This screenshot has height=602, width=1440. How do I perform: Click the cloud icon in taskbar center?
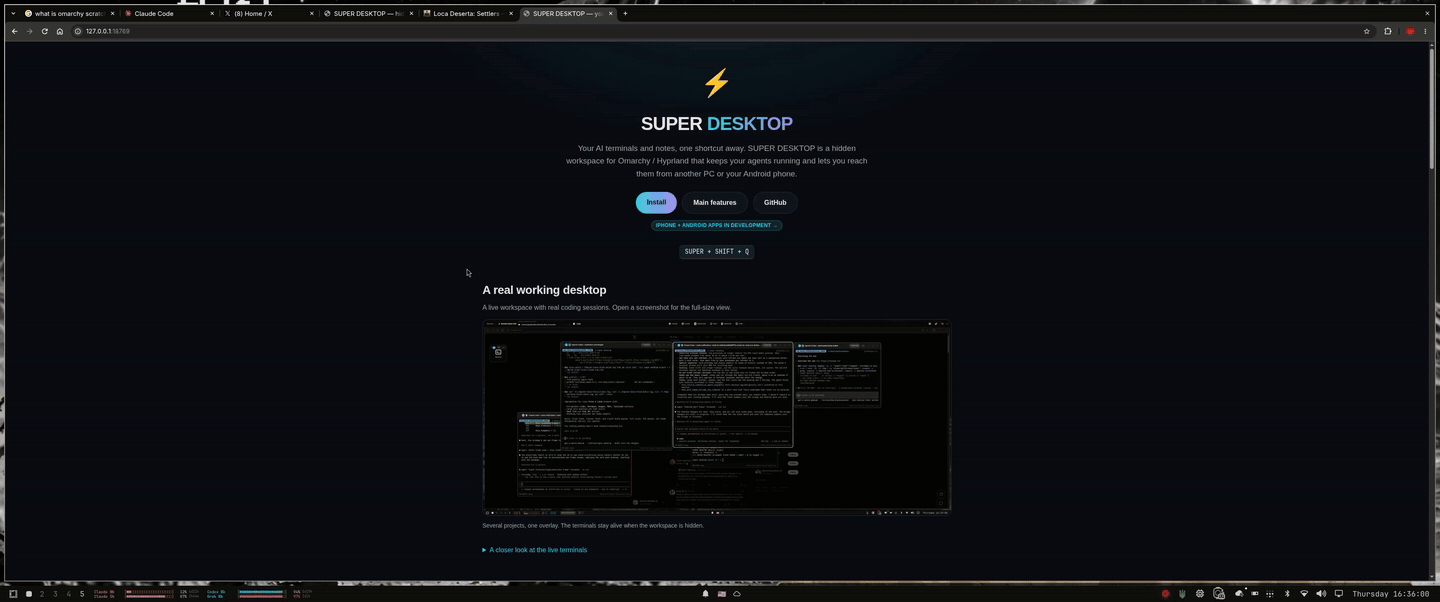click(737, 594)
